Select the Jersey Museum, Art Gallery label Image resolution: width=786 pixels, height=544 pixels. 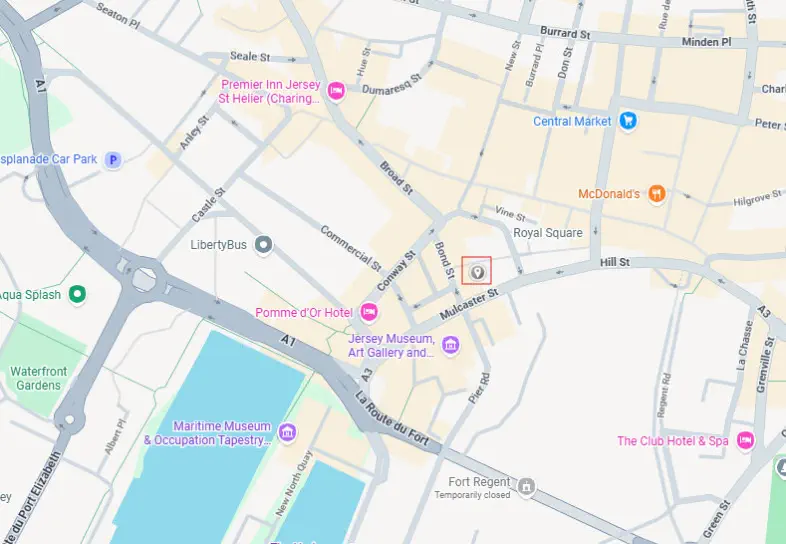pos(391,345)
